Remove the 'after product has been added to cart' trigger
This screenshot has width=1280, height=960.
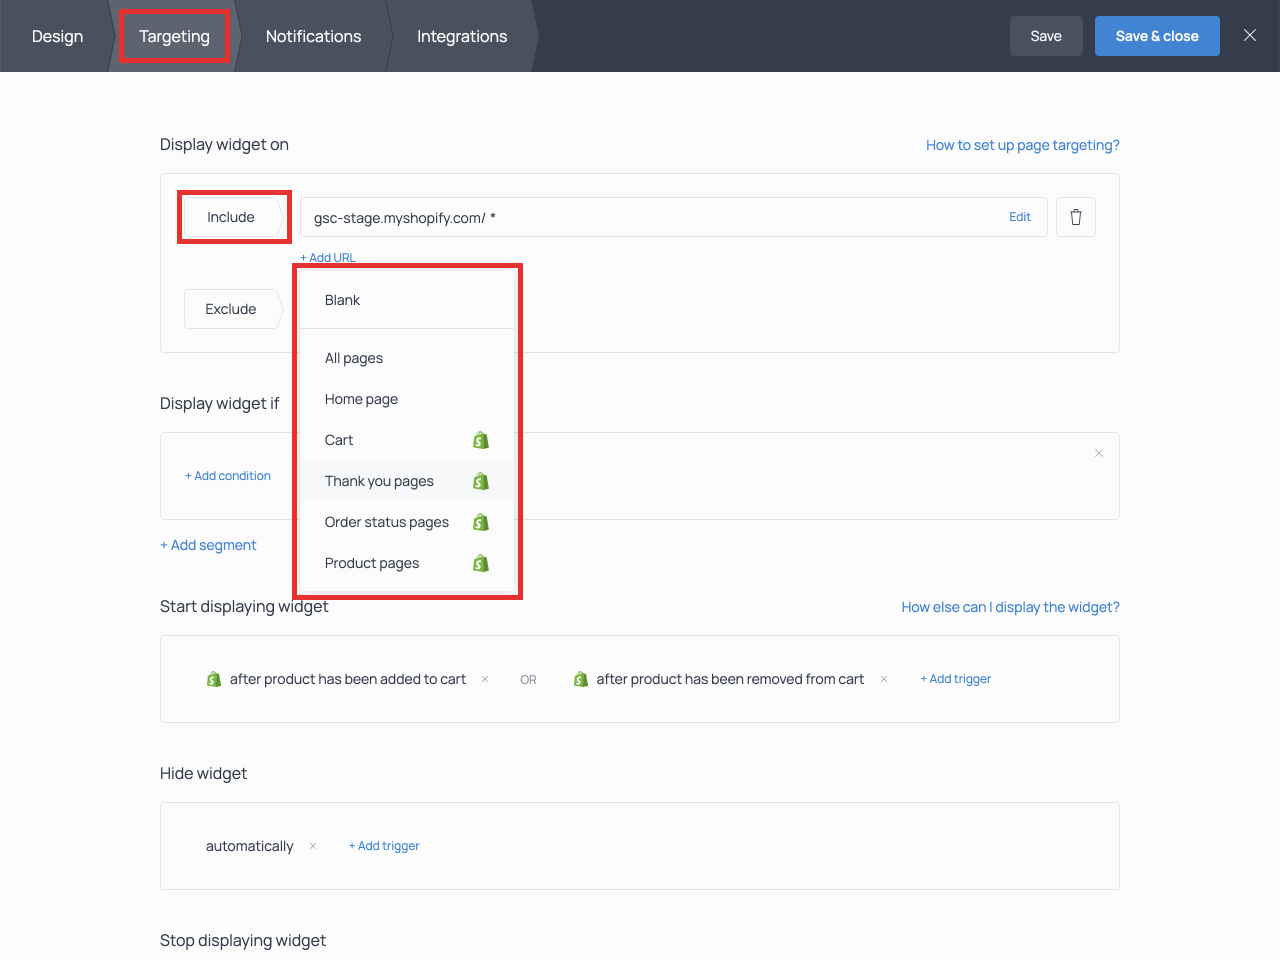coord(484,678)
